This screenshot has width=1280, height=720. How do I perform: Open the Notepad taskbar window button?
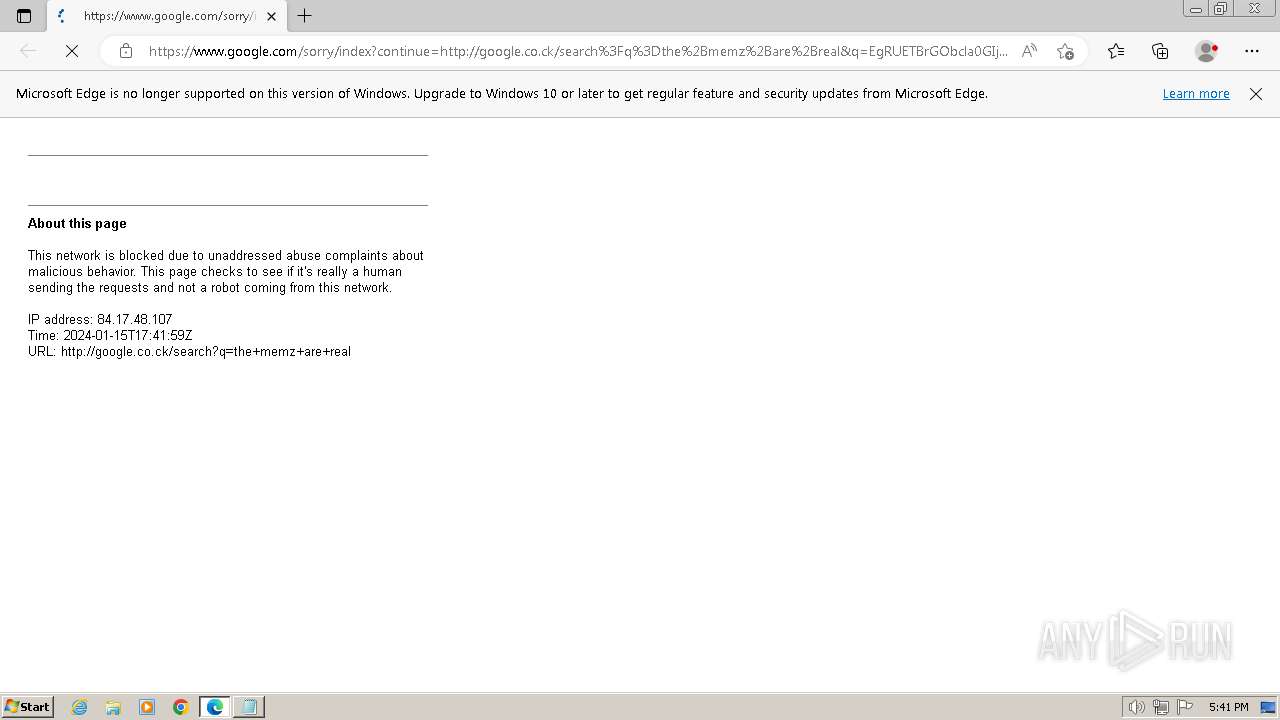[x=249, y=707]
